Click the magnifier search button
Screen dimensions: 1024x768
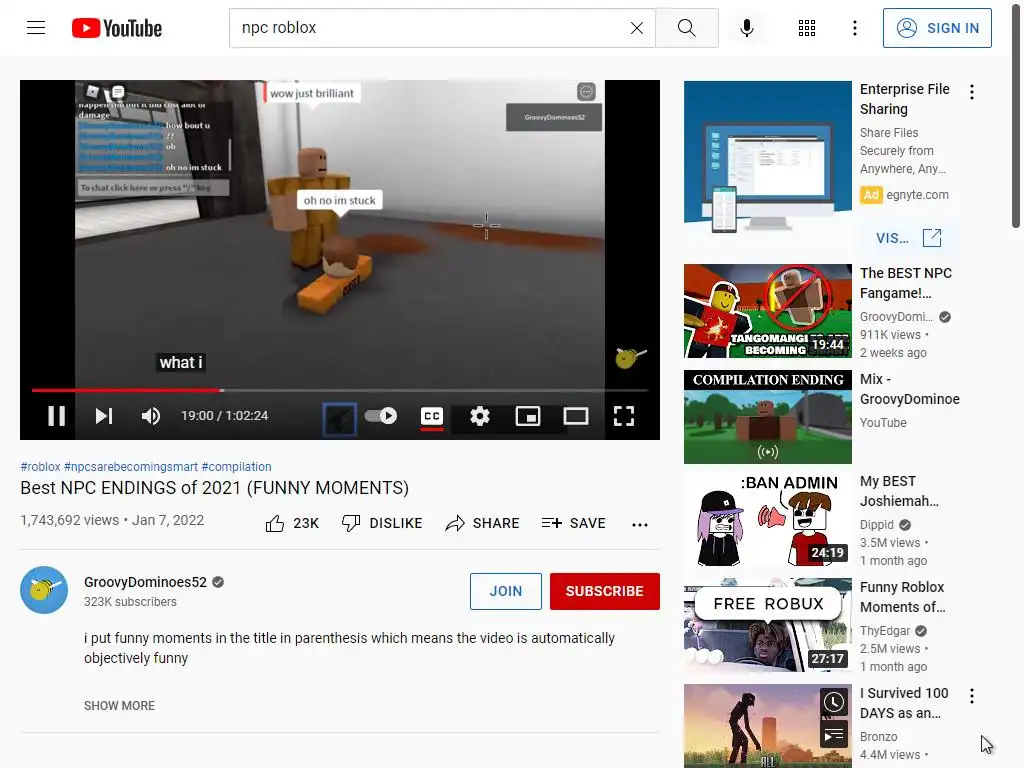(686, 28)
